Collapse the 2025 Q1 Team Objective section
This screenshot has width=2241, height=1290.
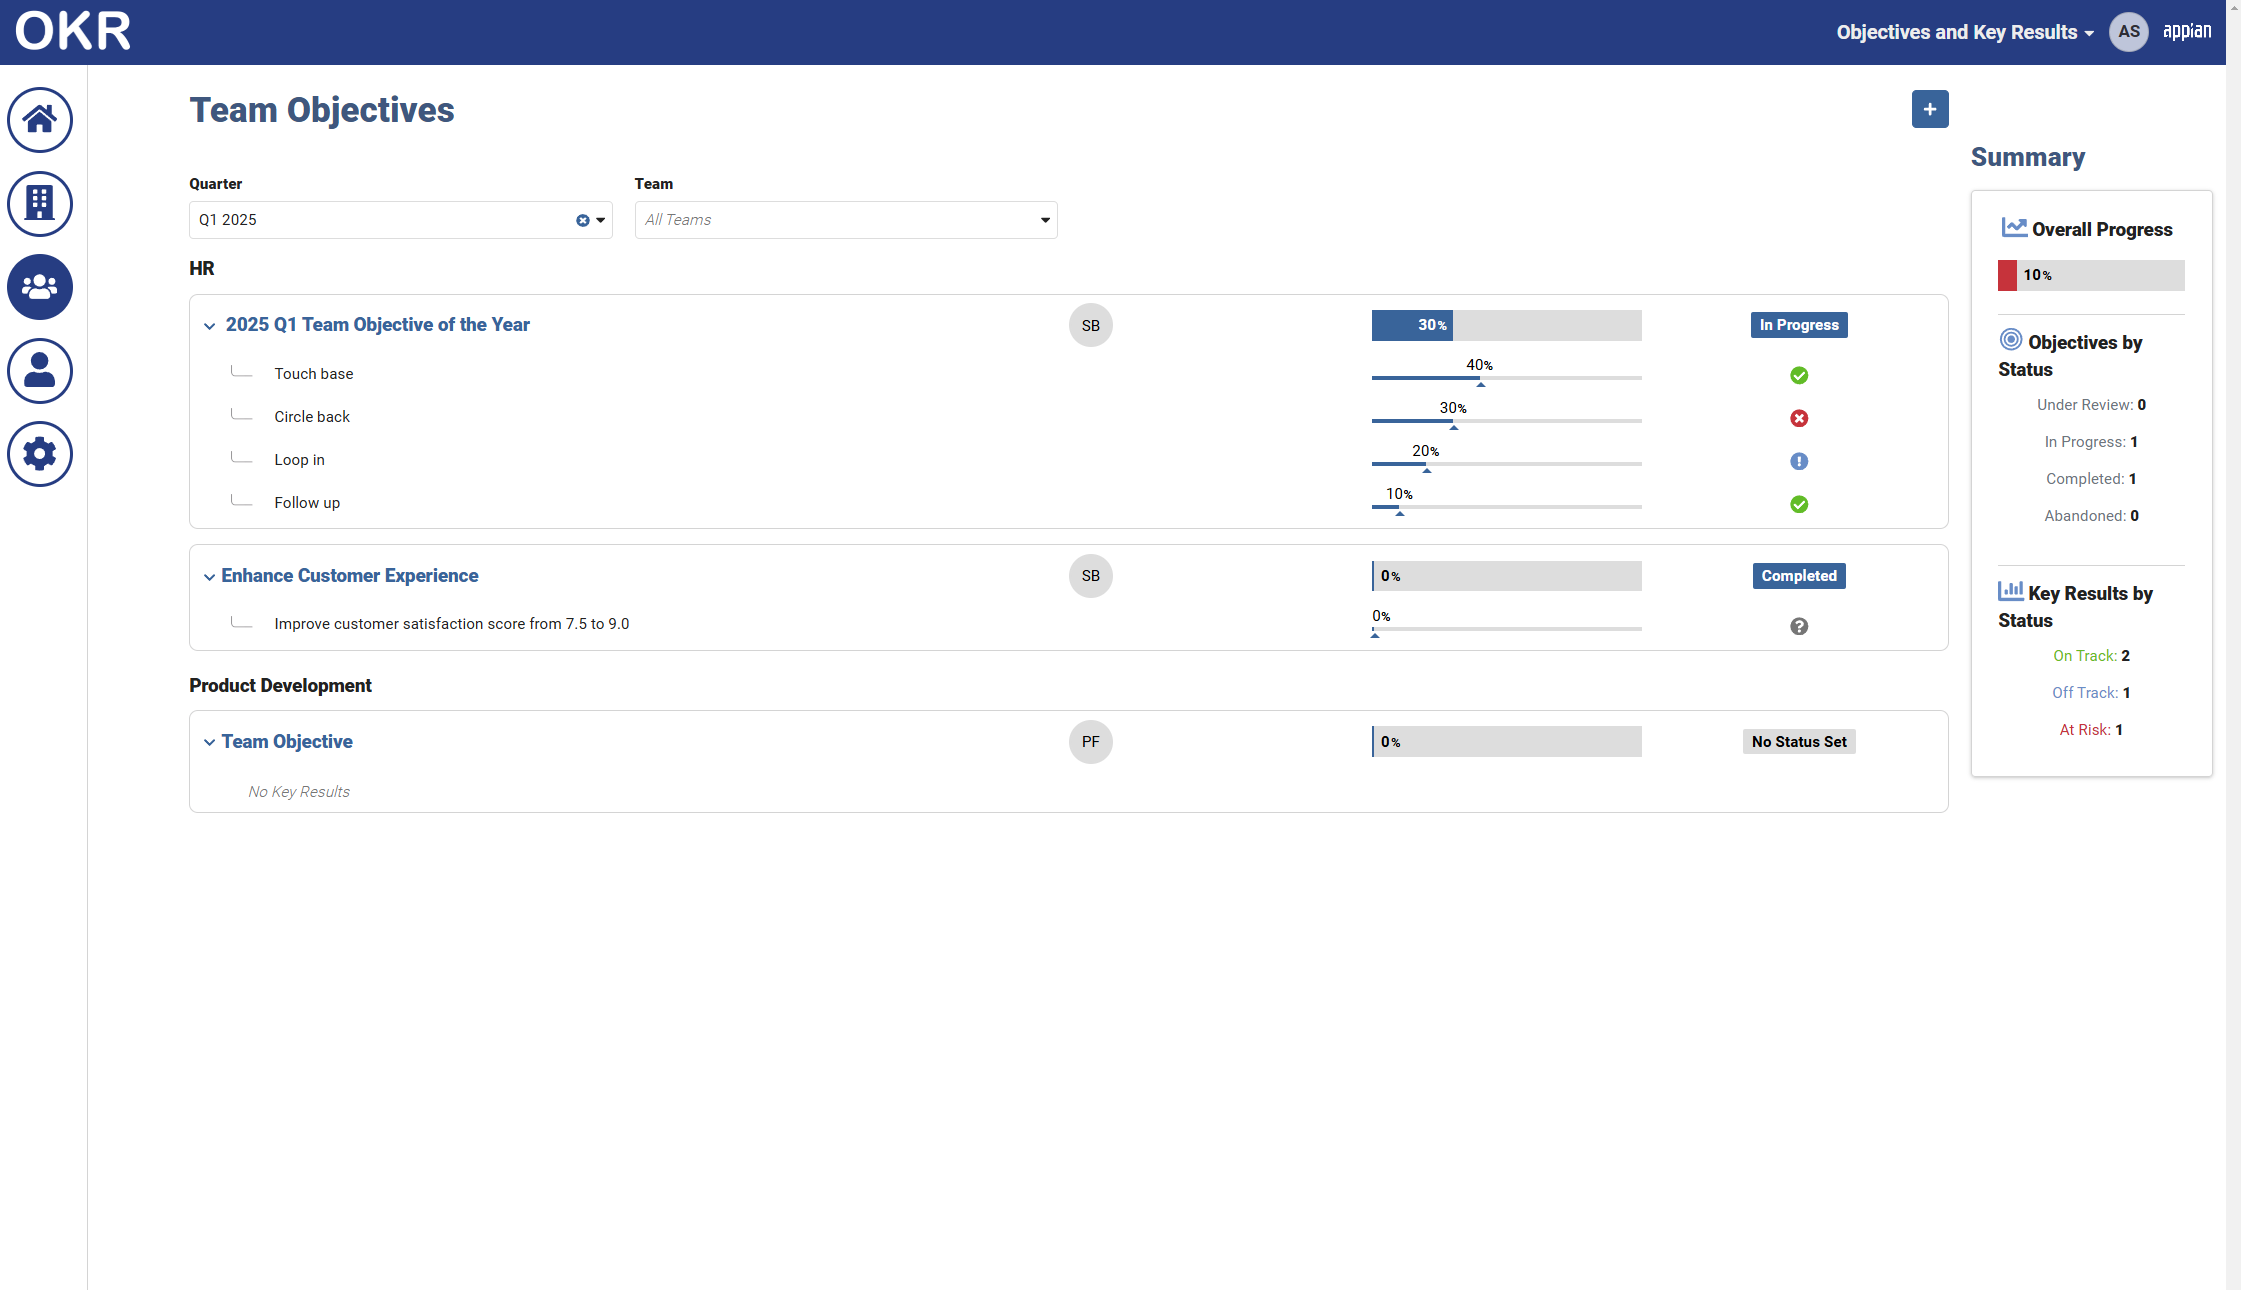209,326
